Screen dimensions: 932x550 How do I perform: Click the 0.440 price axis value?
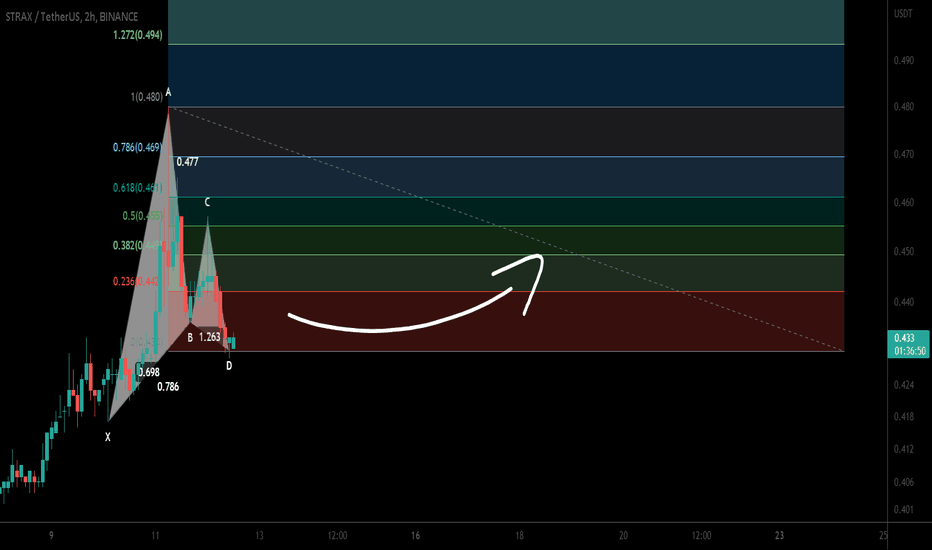[903, 302]
